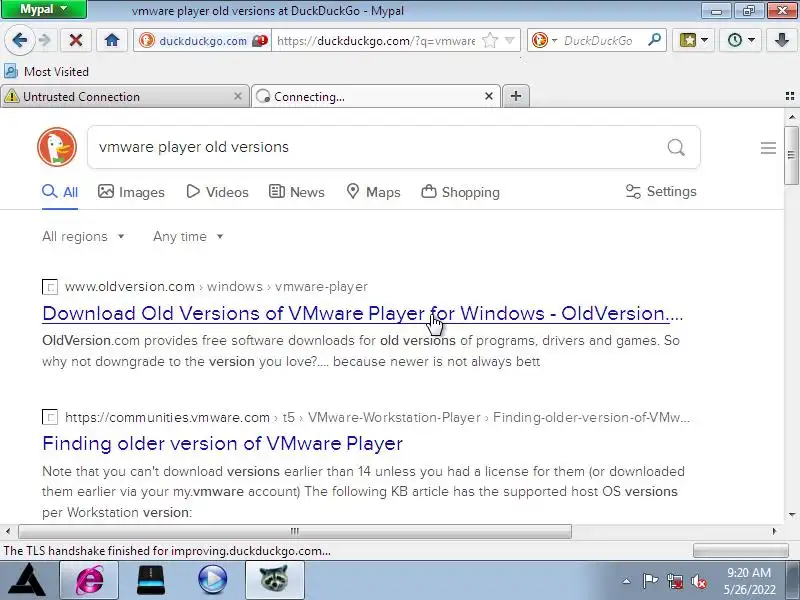Open the black drive app in taskbar

point(151,580)
